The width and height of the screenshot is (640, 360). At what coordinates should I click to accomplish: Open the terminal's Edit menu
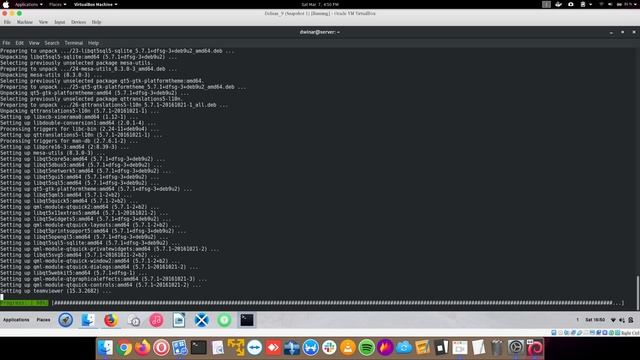coord(20,43)
